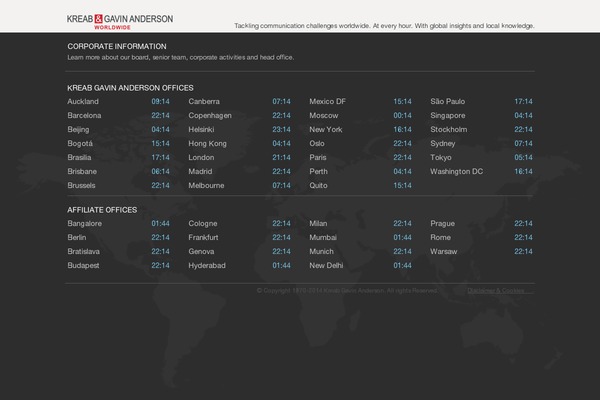The height and width of the screenshot is (400, 600).
Task: Open the Warsaw affiliate office
Action: click(x=444, y=252)
